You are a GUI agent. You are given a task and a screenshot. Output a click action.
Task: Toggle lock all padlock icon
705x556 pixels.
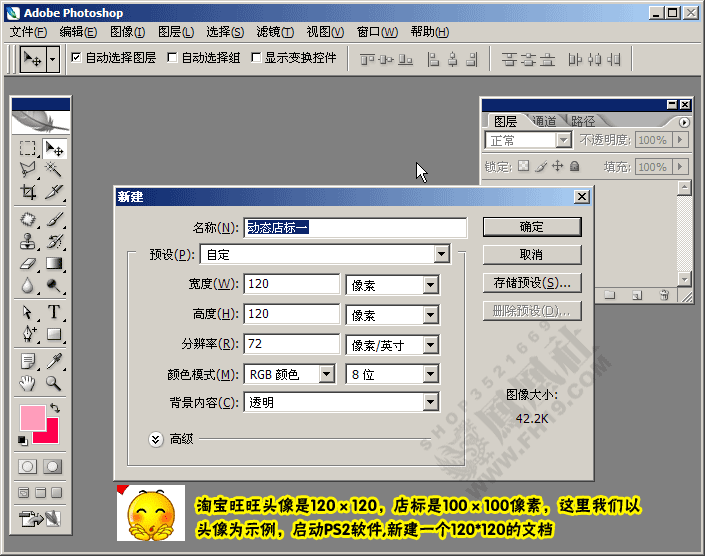point(574,167)
